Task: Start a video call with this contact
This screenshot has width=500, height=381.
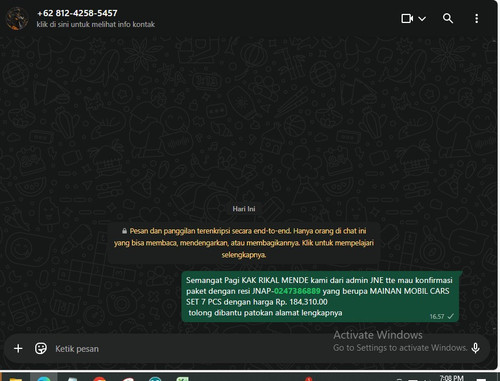Action: point(407,18)
